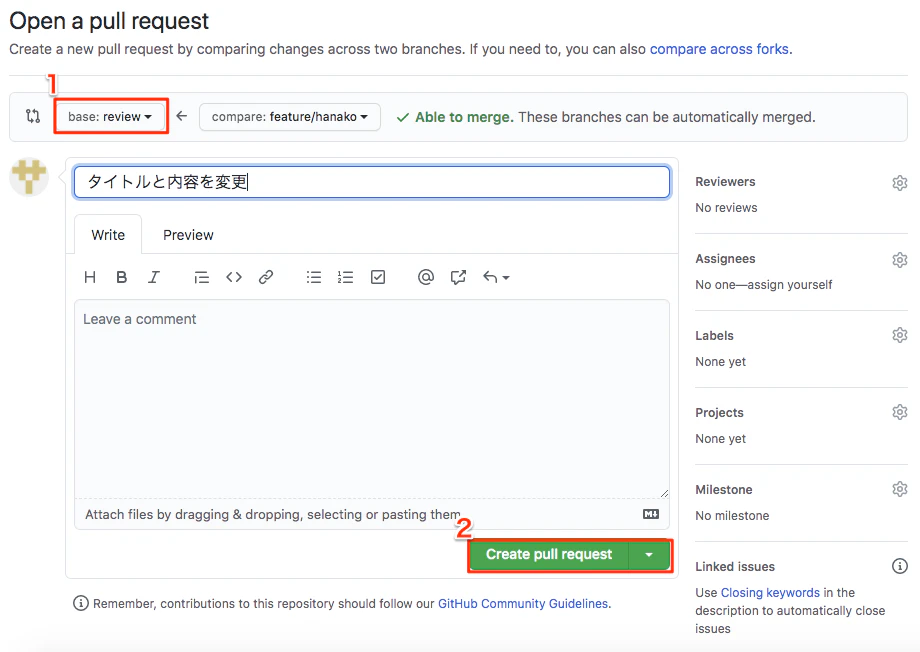Click the Labels heading
Image resolution: width=920 pixels, height=652 pixels.
(x=715, y=336)
